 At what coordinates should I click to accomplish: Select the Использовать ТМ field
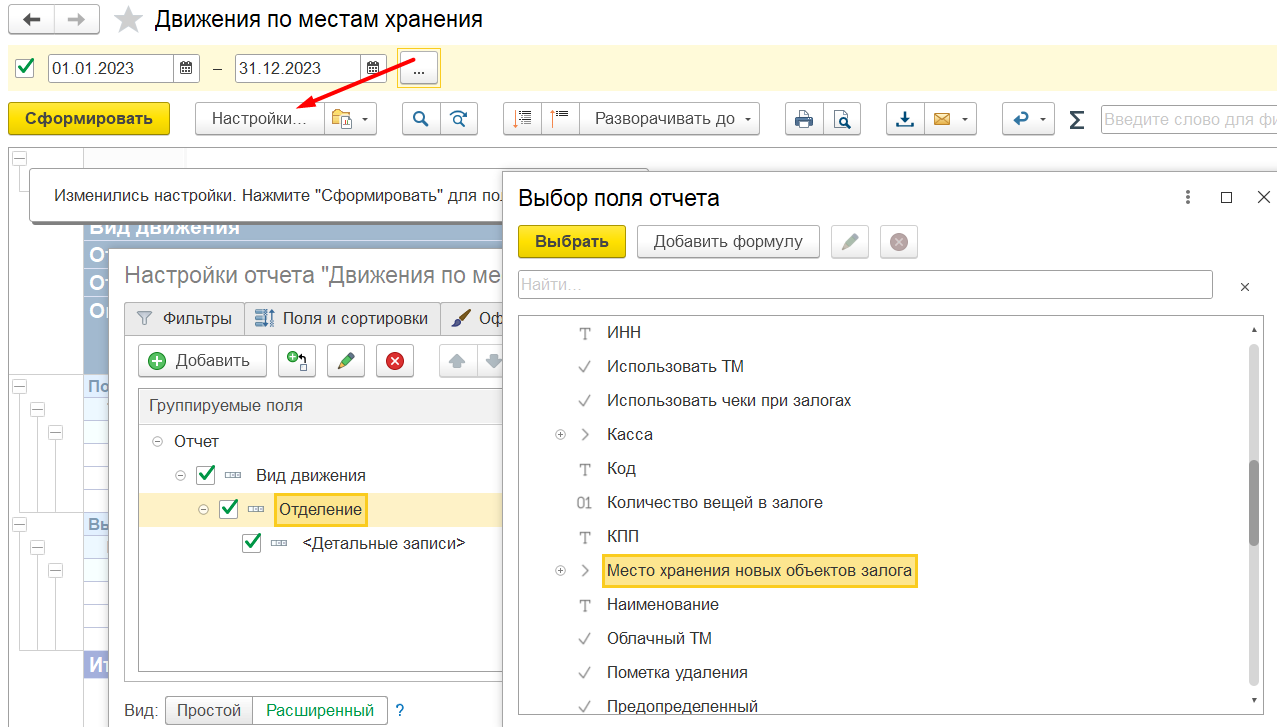pyautogui.click(x=675, y=366)
